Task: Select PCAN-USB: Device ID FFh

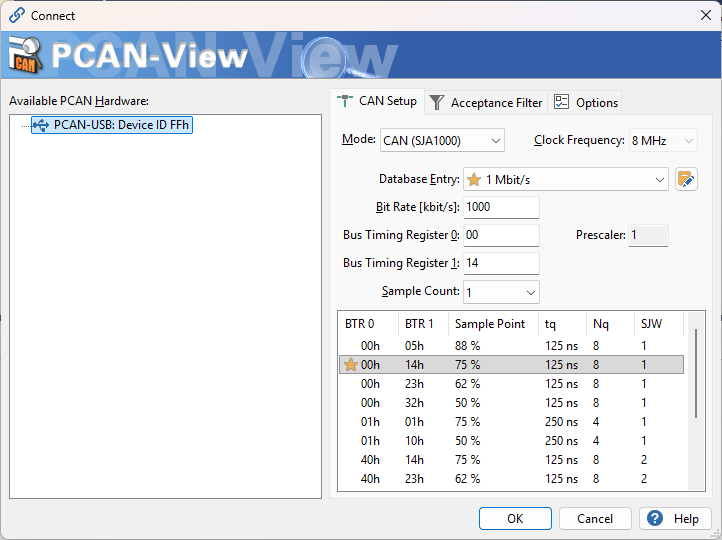Action: point(112,125)
